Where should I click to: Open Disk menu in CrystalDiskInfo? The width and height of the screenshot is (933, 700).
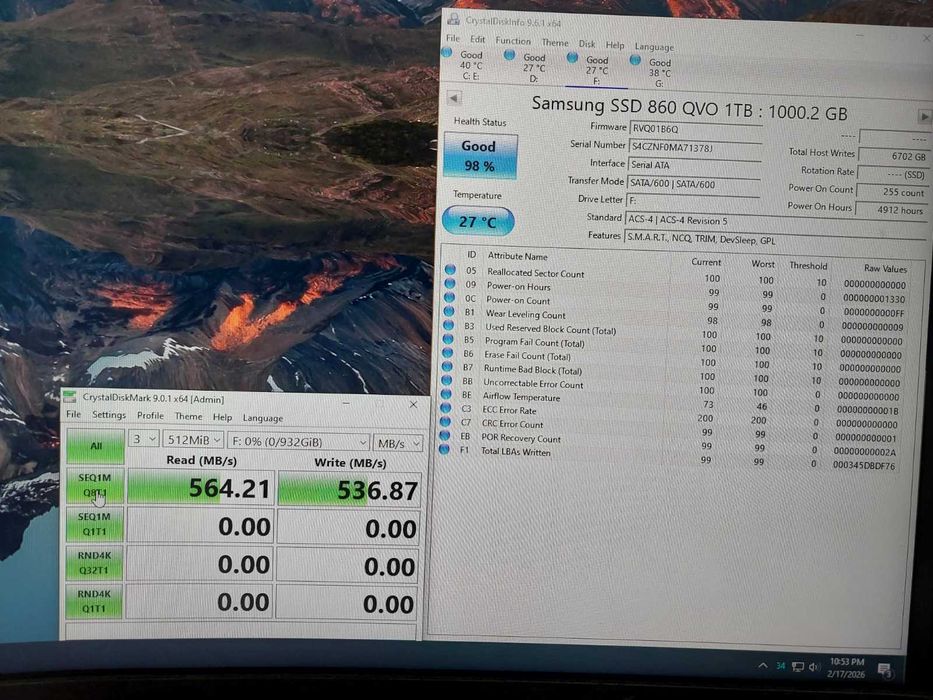click(x=587, y=43)
